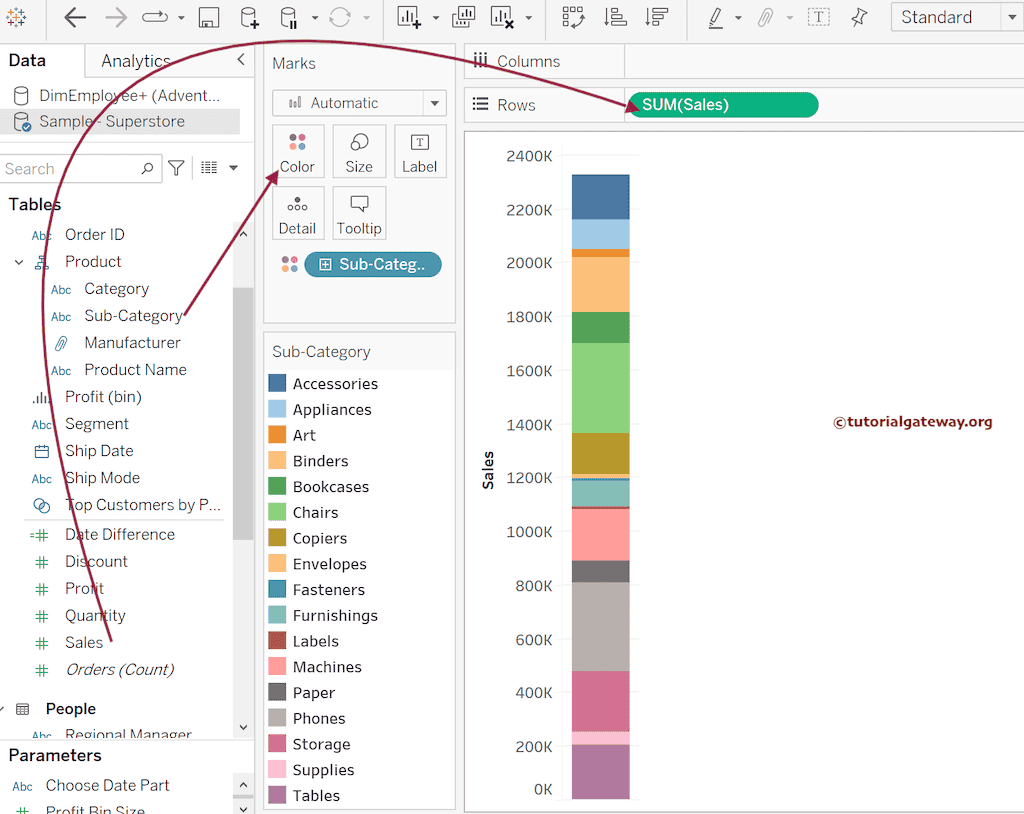This screenshot has height=814, width=1024.
Task: Open the Tooltip editor on the Marks card
Action: pyautogui.click(x=359, y=212)
